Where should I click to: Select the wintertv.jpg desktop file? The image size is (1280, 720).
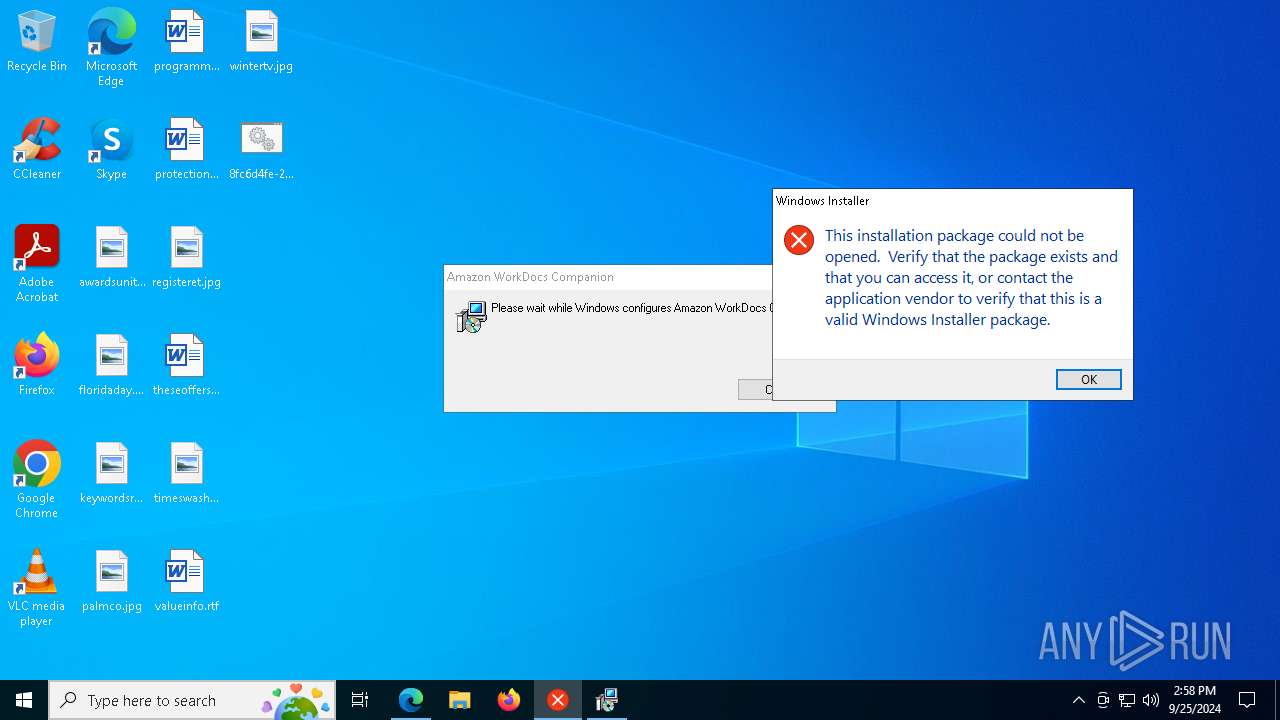[x=261, y=42]
